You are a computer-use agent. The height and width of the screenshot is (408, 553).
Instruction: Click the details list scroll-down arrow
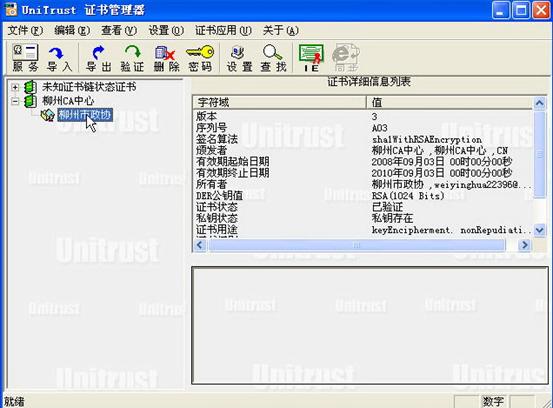tap(539, 231)
